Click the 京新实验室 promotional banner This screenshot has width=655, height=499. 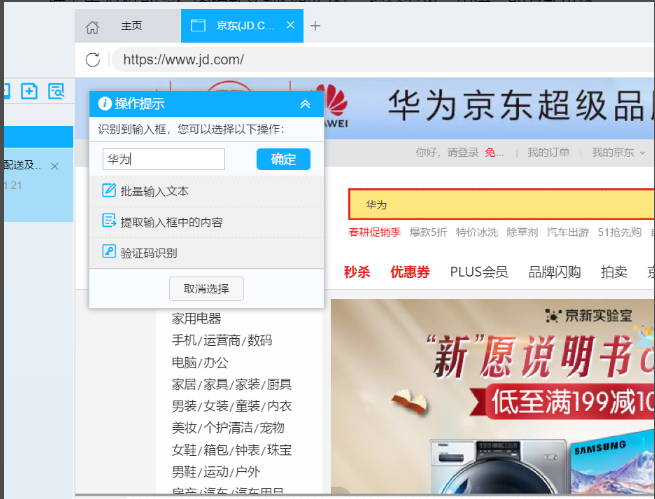(x=493, y=397)
